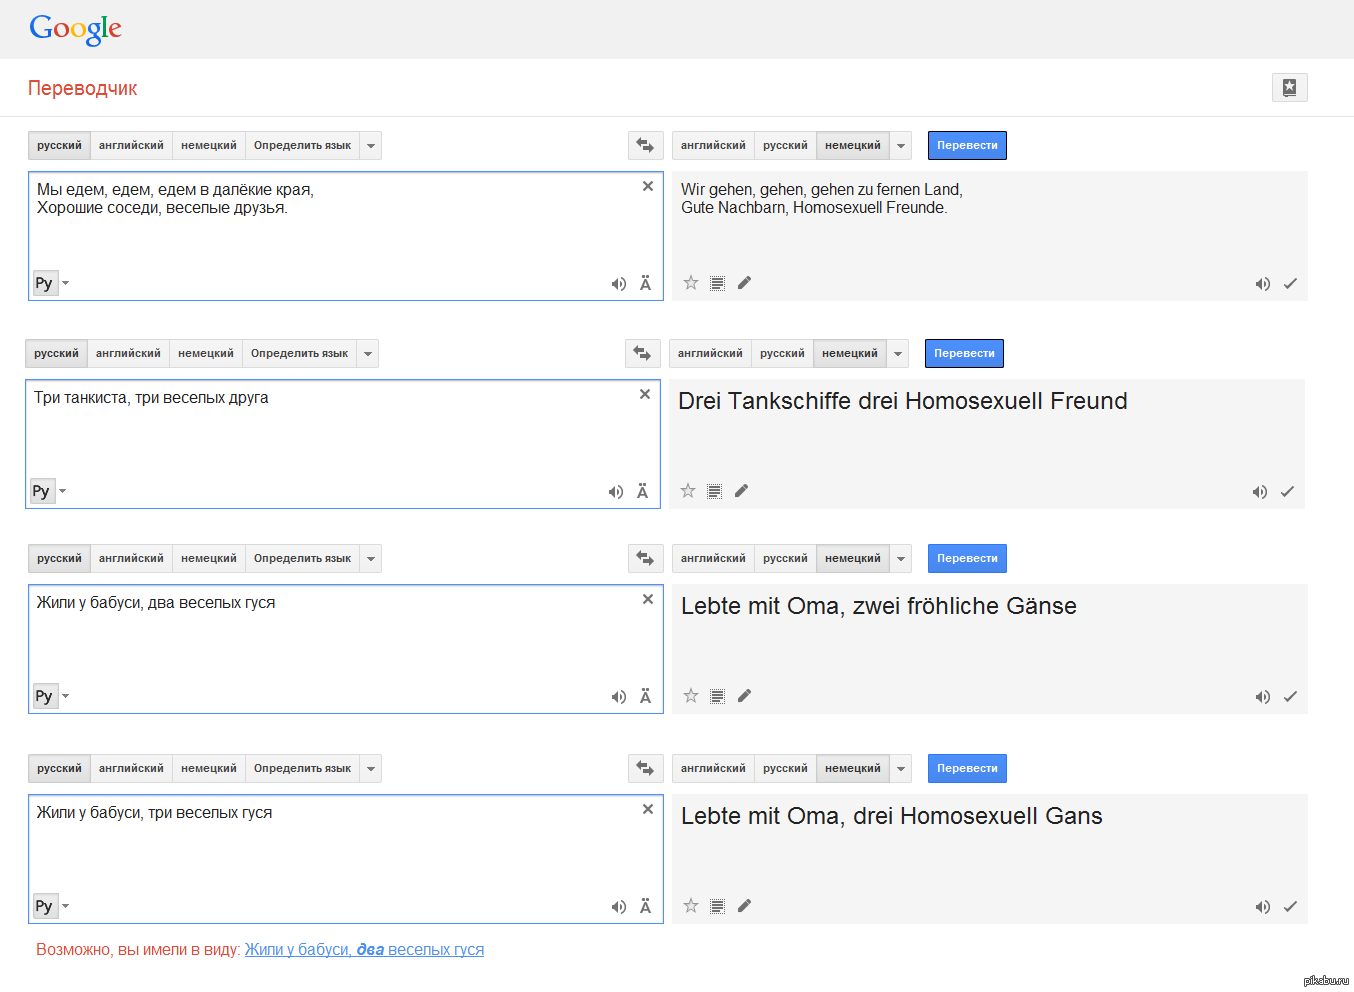Swap languages in the 'Три танкиста' panel

642,354
